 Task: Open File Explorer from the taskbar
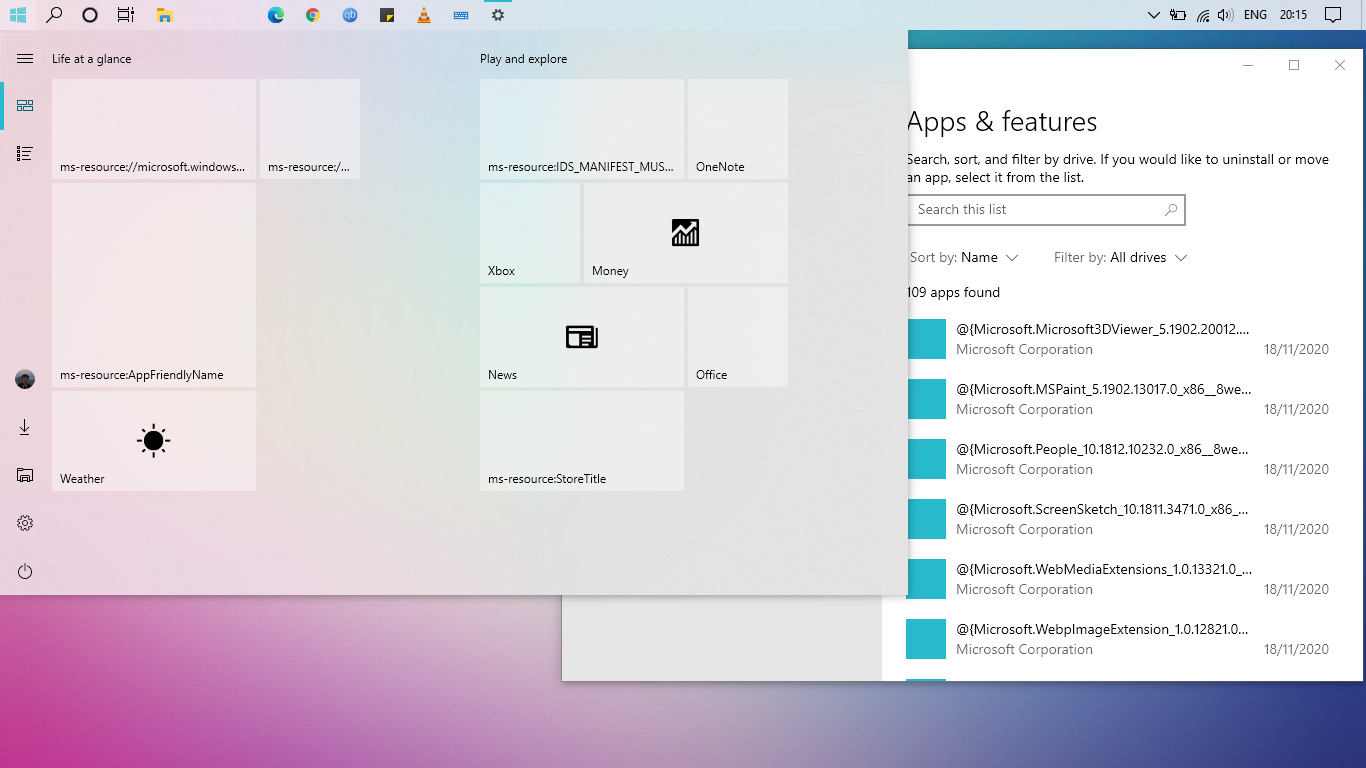(165, 15)
